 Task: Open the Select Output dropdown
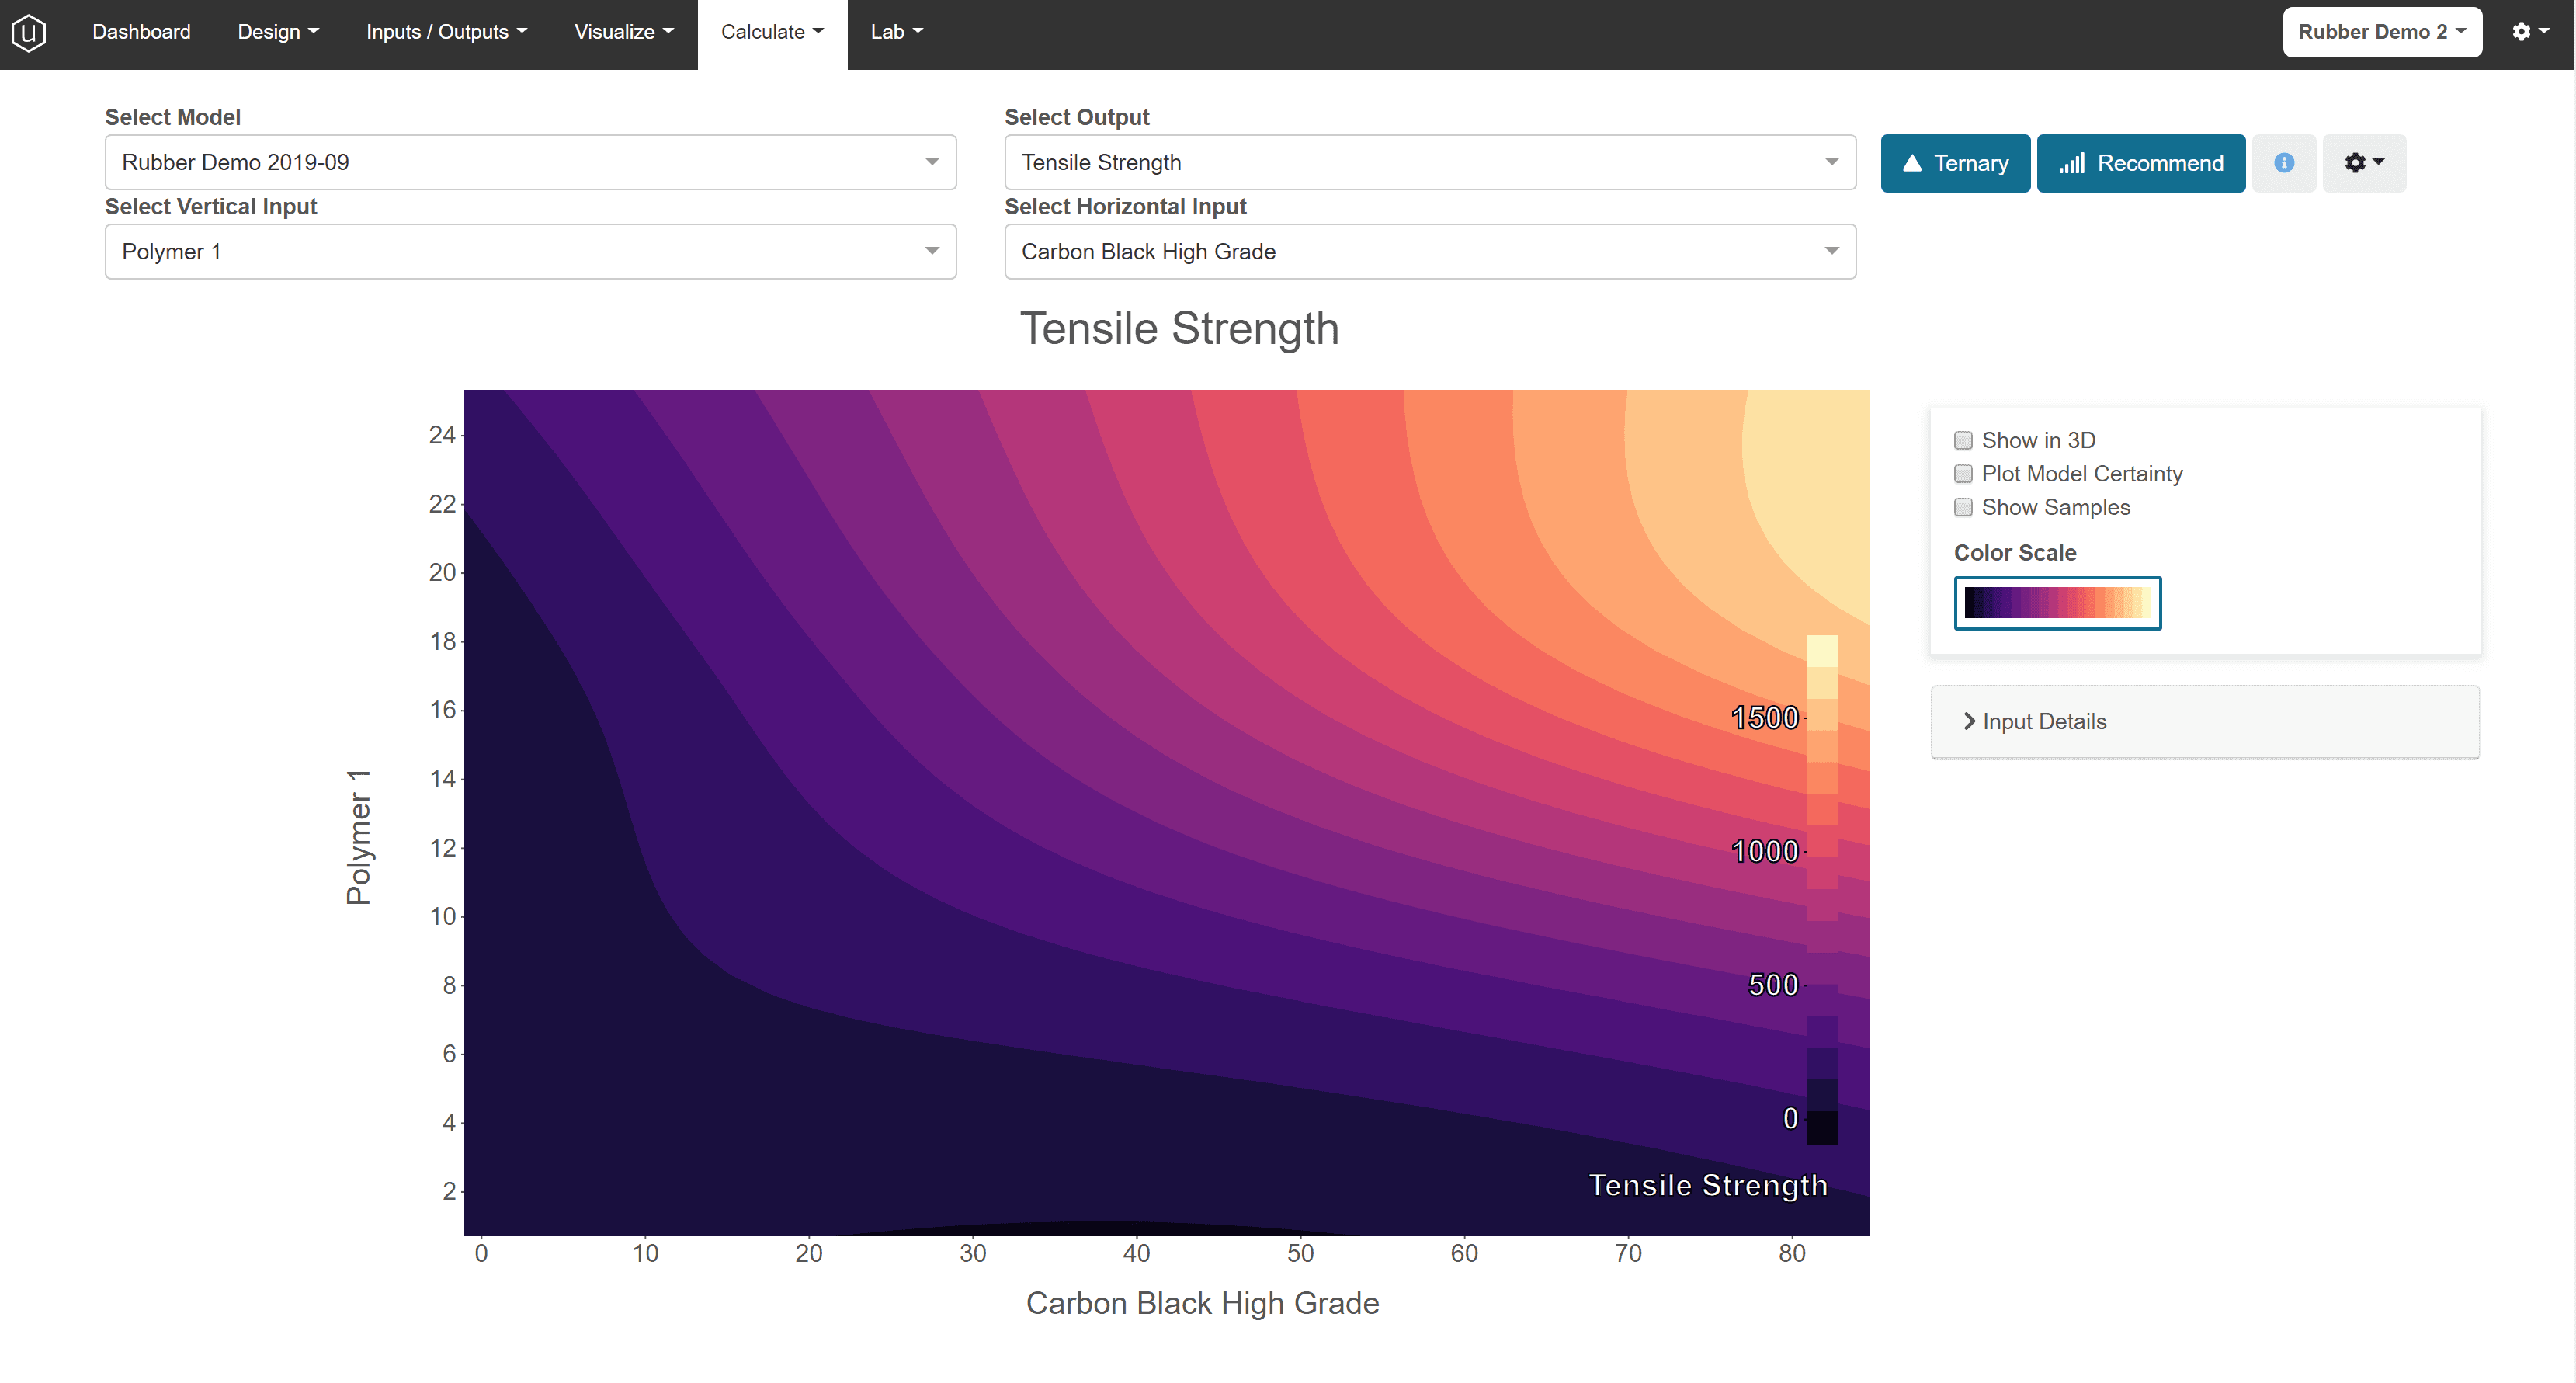[1429, 162]
